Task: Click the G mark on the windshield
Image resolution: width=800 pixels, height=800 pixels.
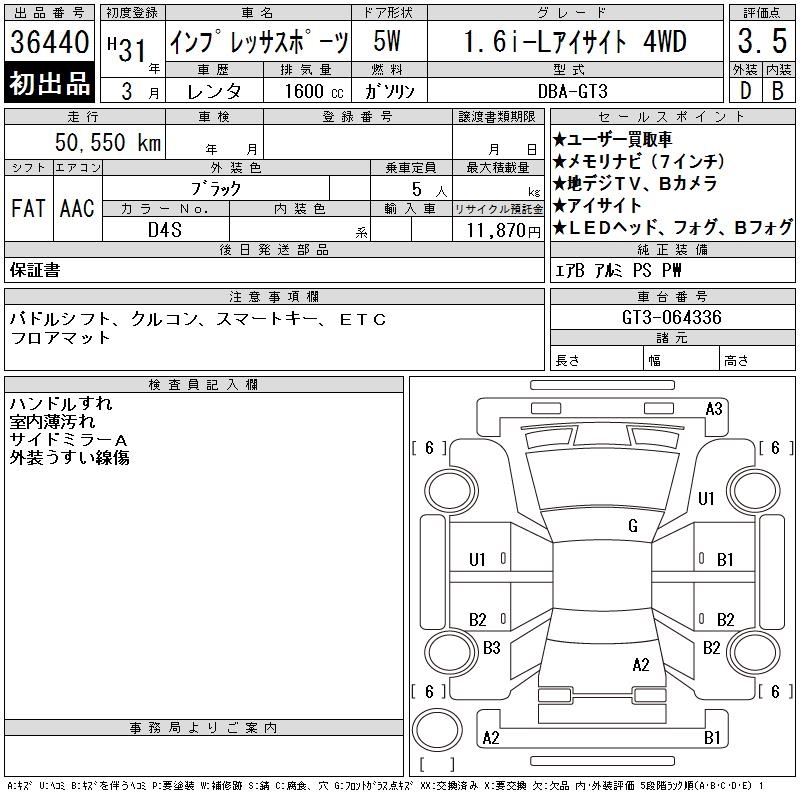Action: pos(632,526)
